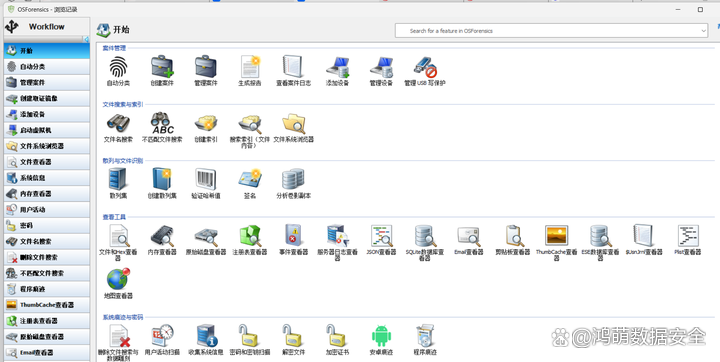Image resolution: width=720 pixels, height=362 pixels.
Task: Click the 创建案件 briefcase icon
Action: [162, 67]
